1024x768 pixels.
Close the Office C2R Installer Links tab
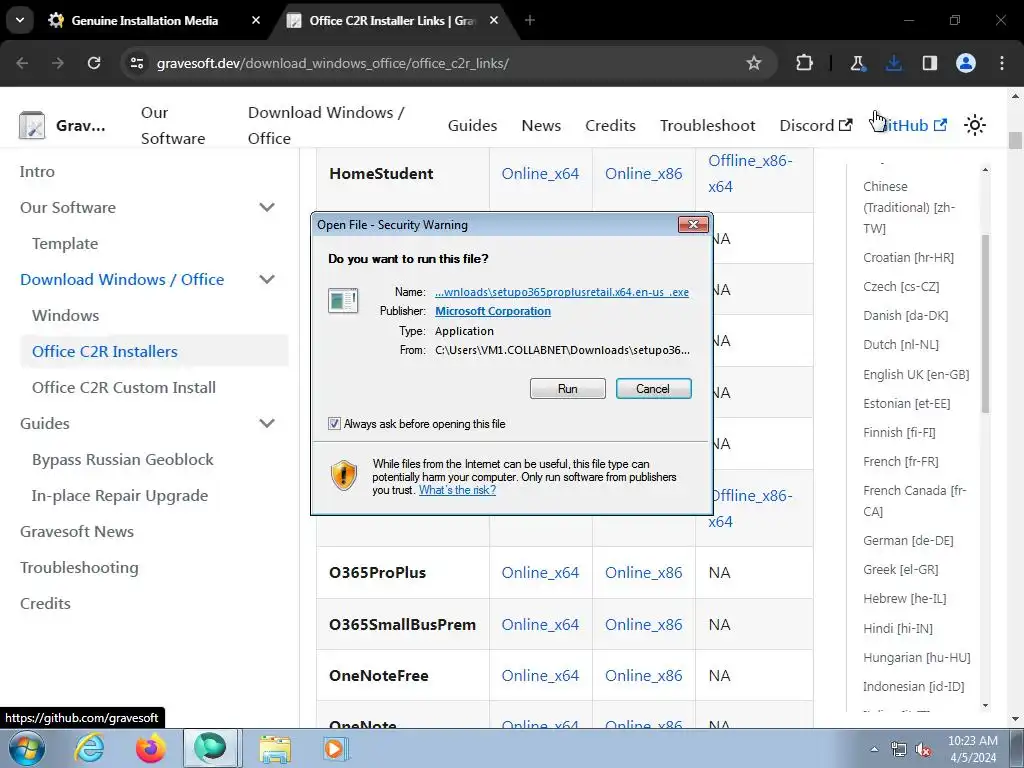coord(494,20)
